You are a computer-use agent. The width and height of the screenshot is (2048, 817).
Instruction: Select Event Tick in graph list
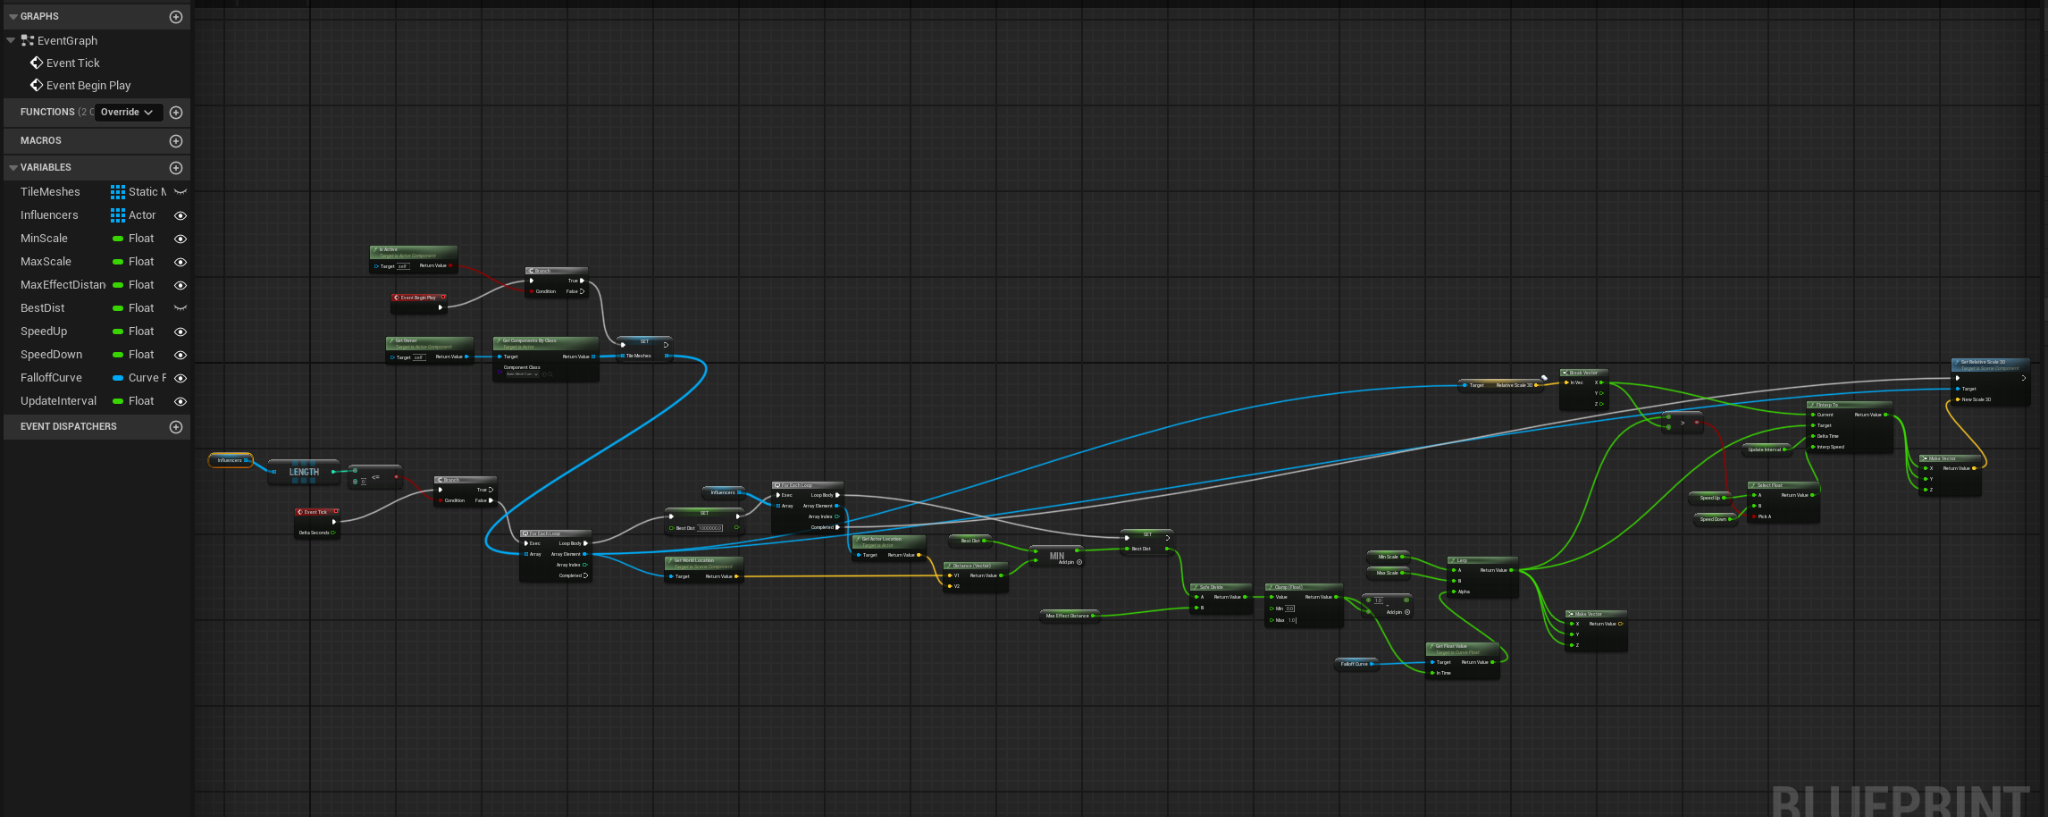(x=73, y=63)
